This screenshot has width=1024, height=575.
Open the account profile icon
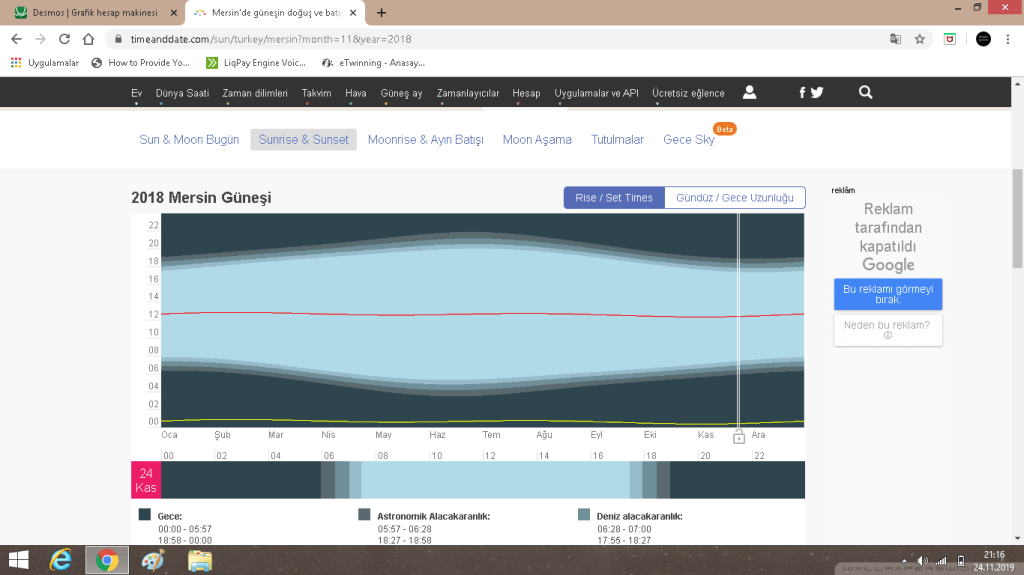pyautogui.click(x=749, y=92)
